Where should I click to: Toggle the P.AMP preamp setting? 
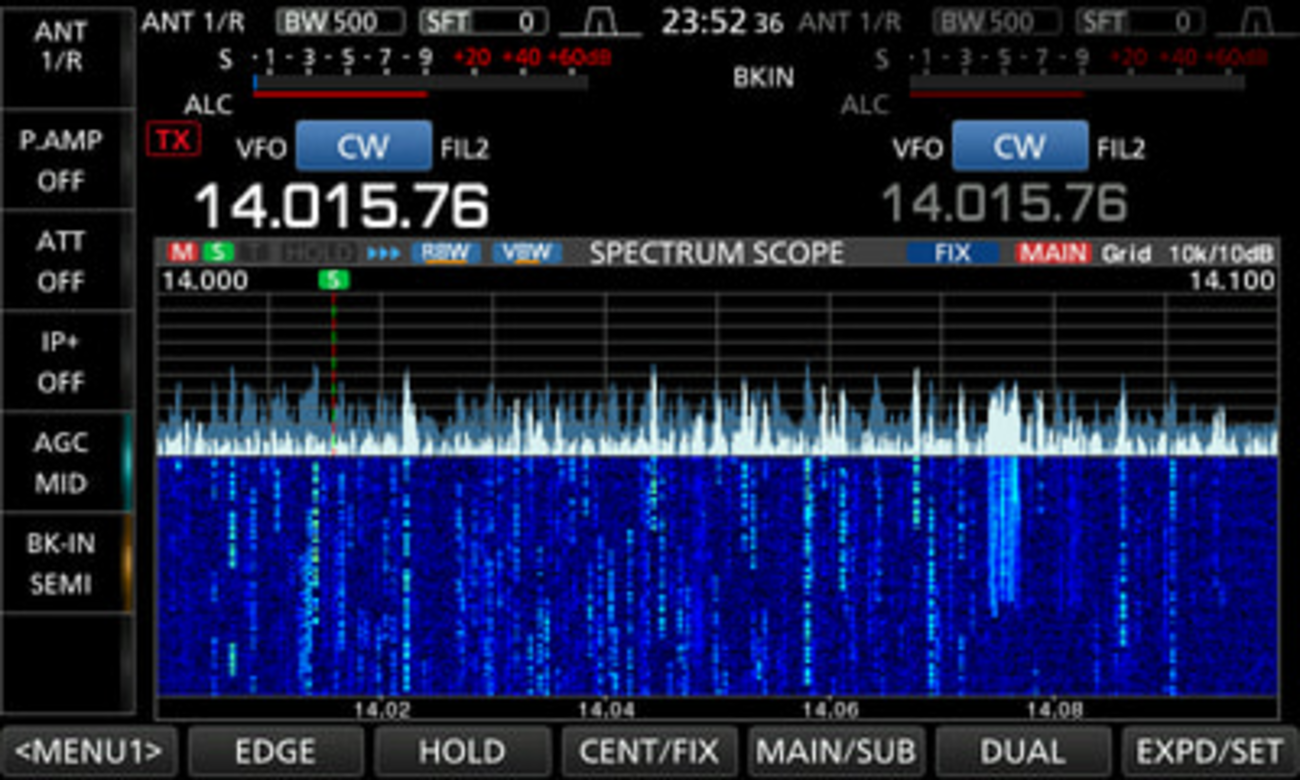(66, 160)
